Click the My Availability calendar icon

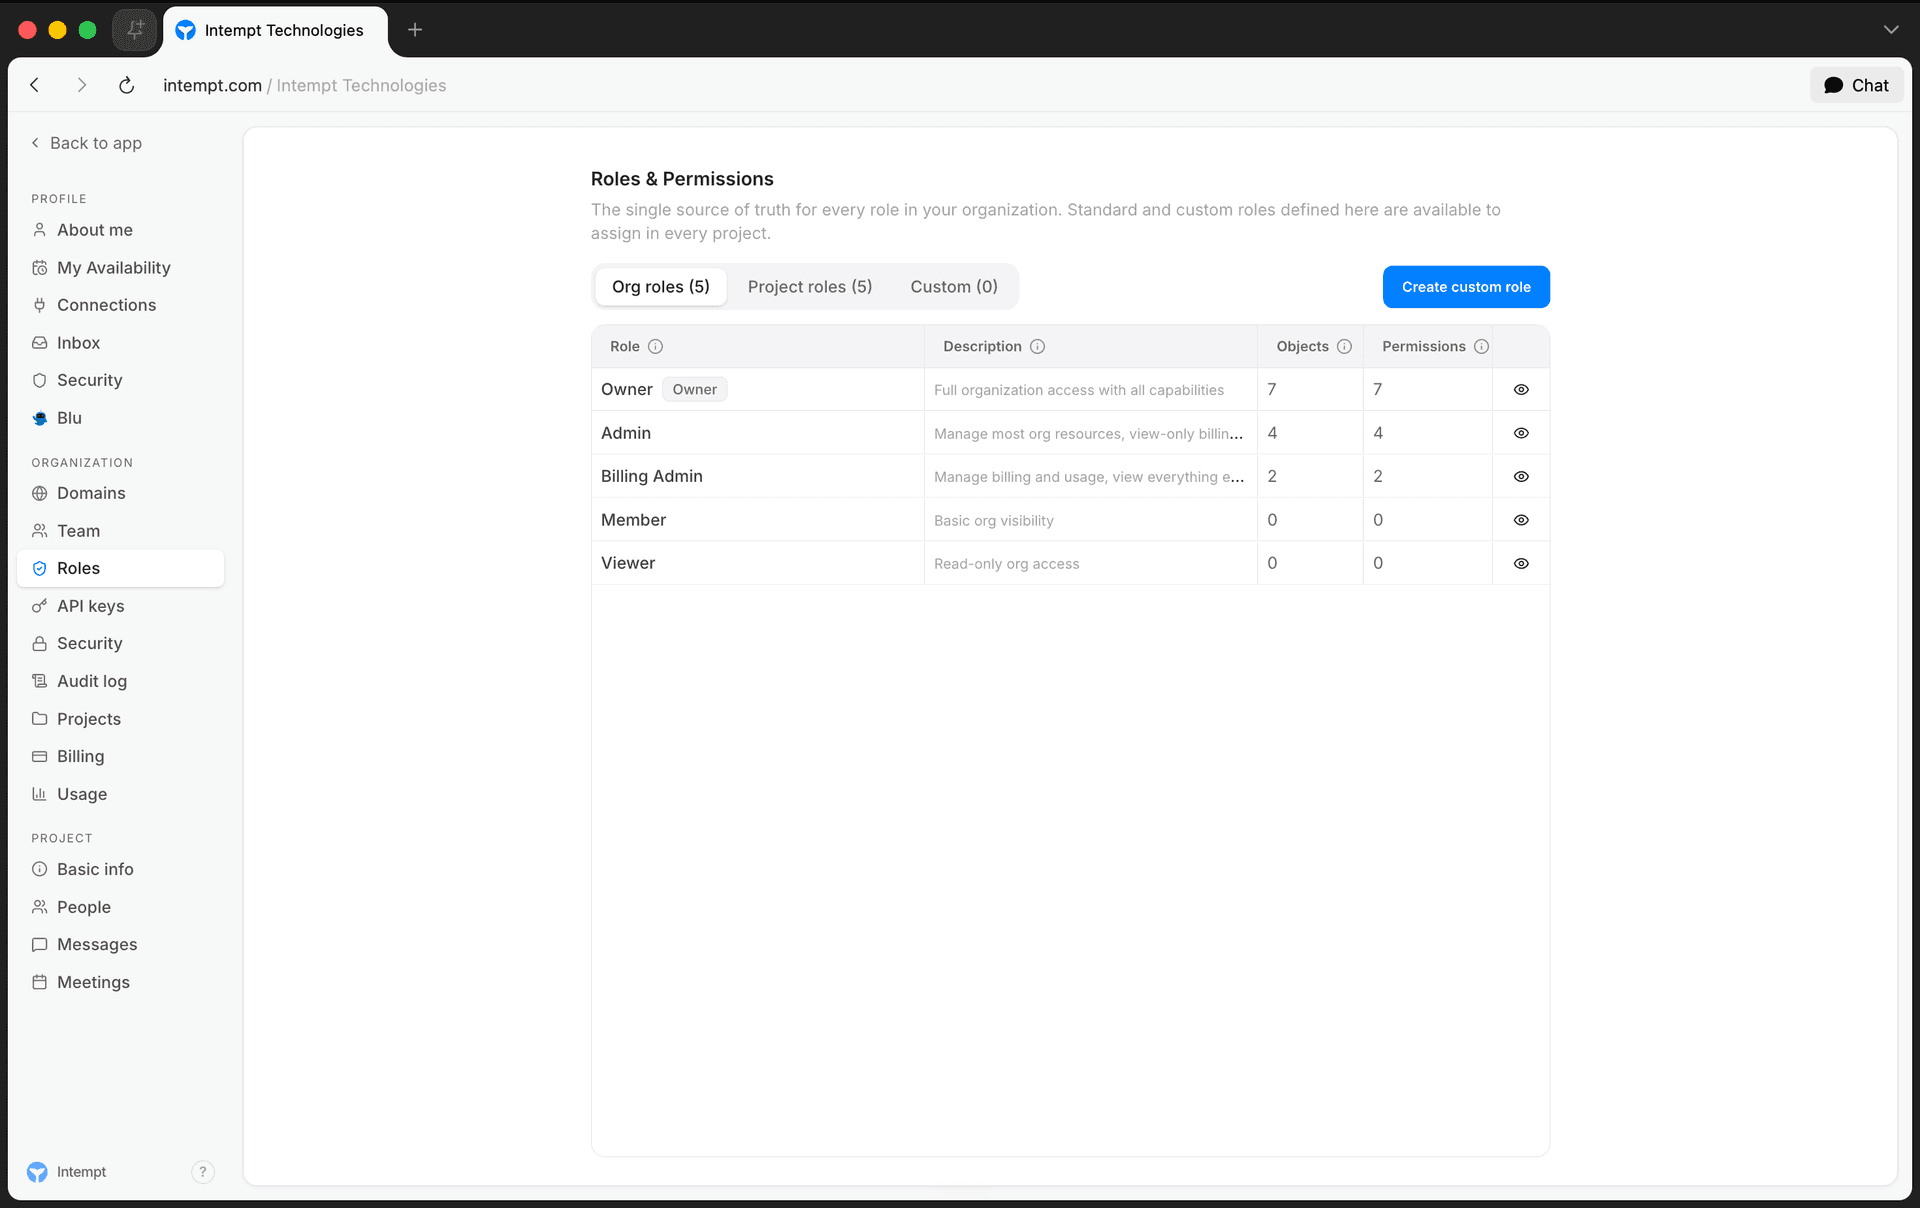tap(40, 268)
